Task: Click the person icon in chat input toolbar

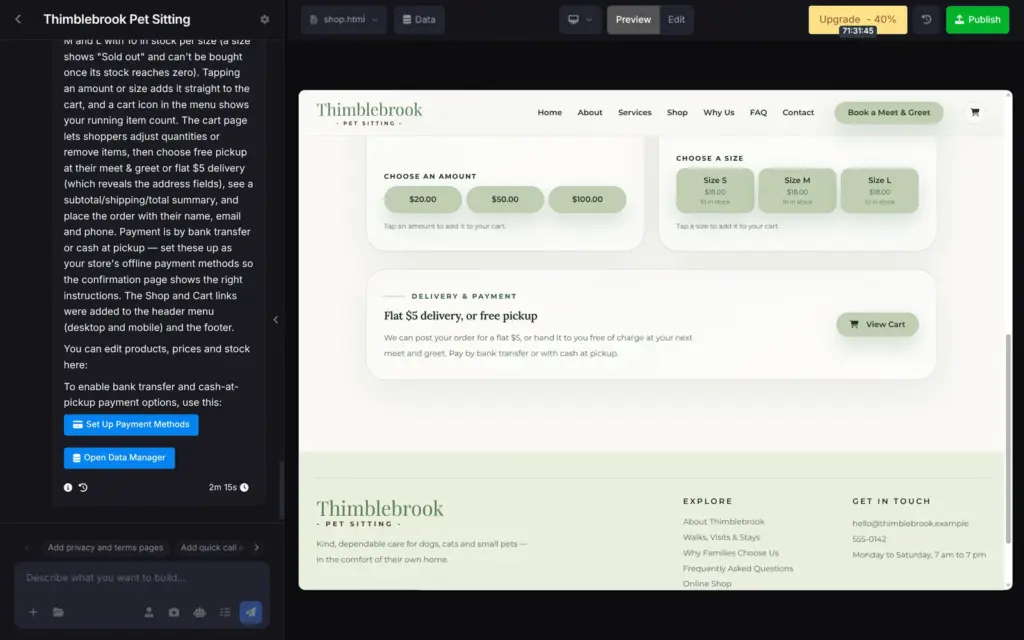Action: pos(149,612)
